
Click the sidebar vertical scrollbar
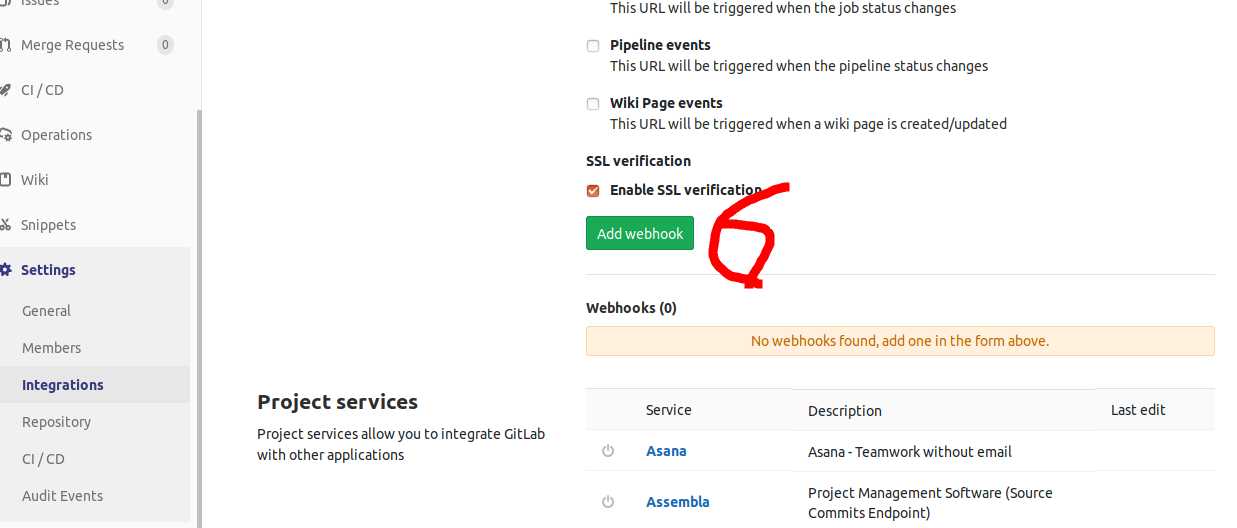198,318
